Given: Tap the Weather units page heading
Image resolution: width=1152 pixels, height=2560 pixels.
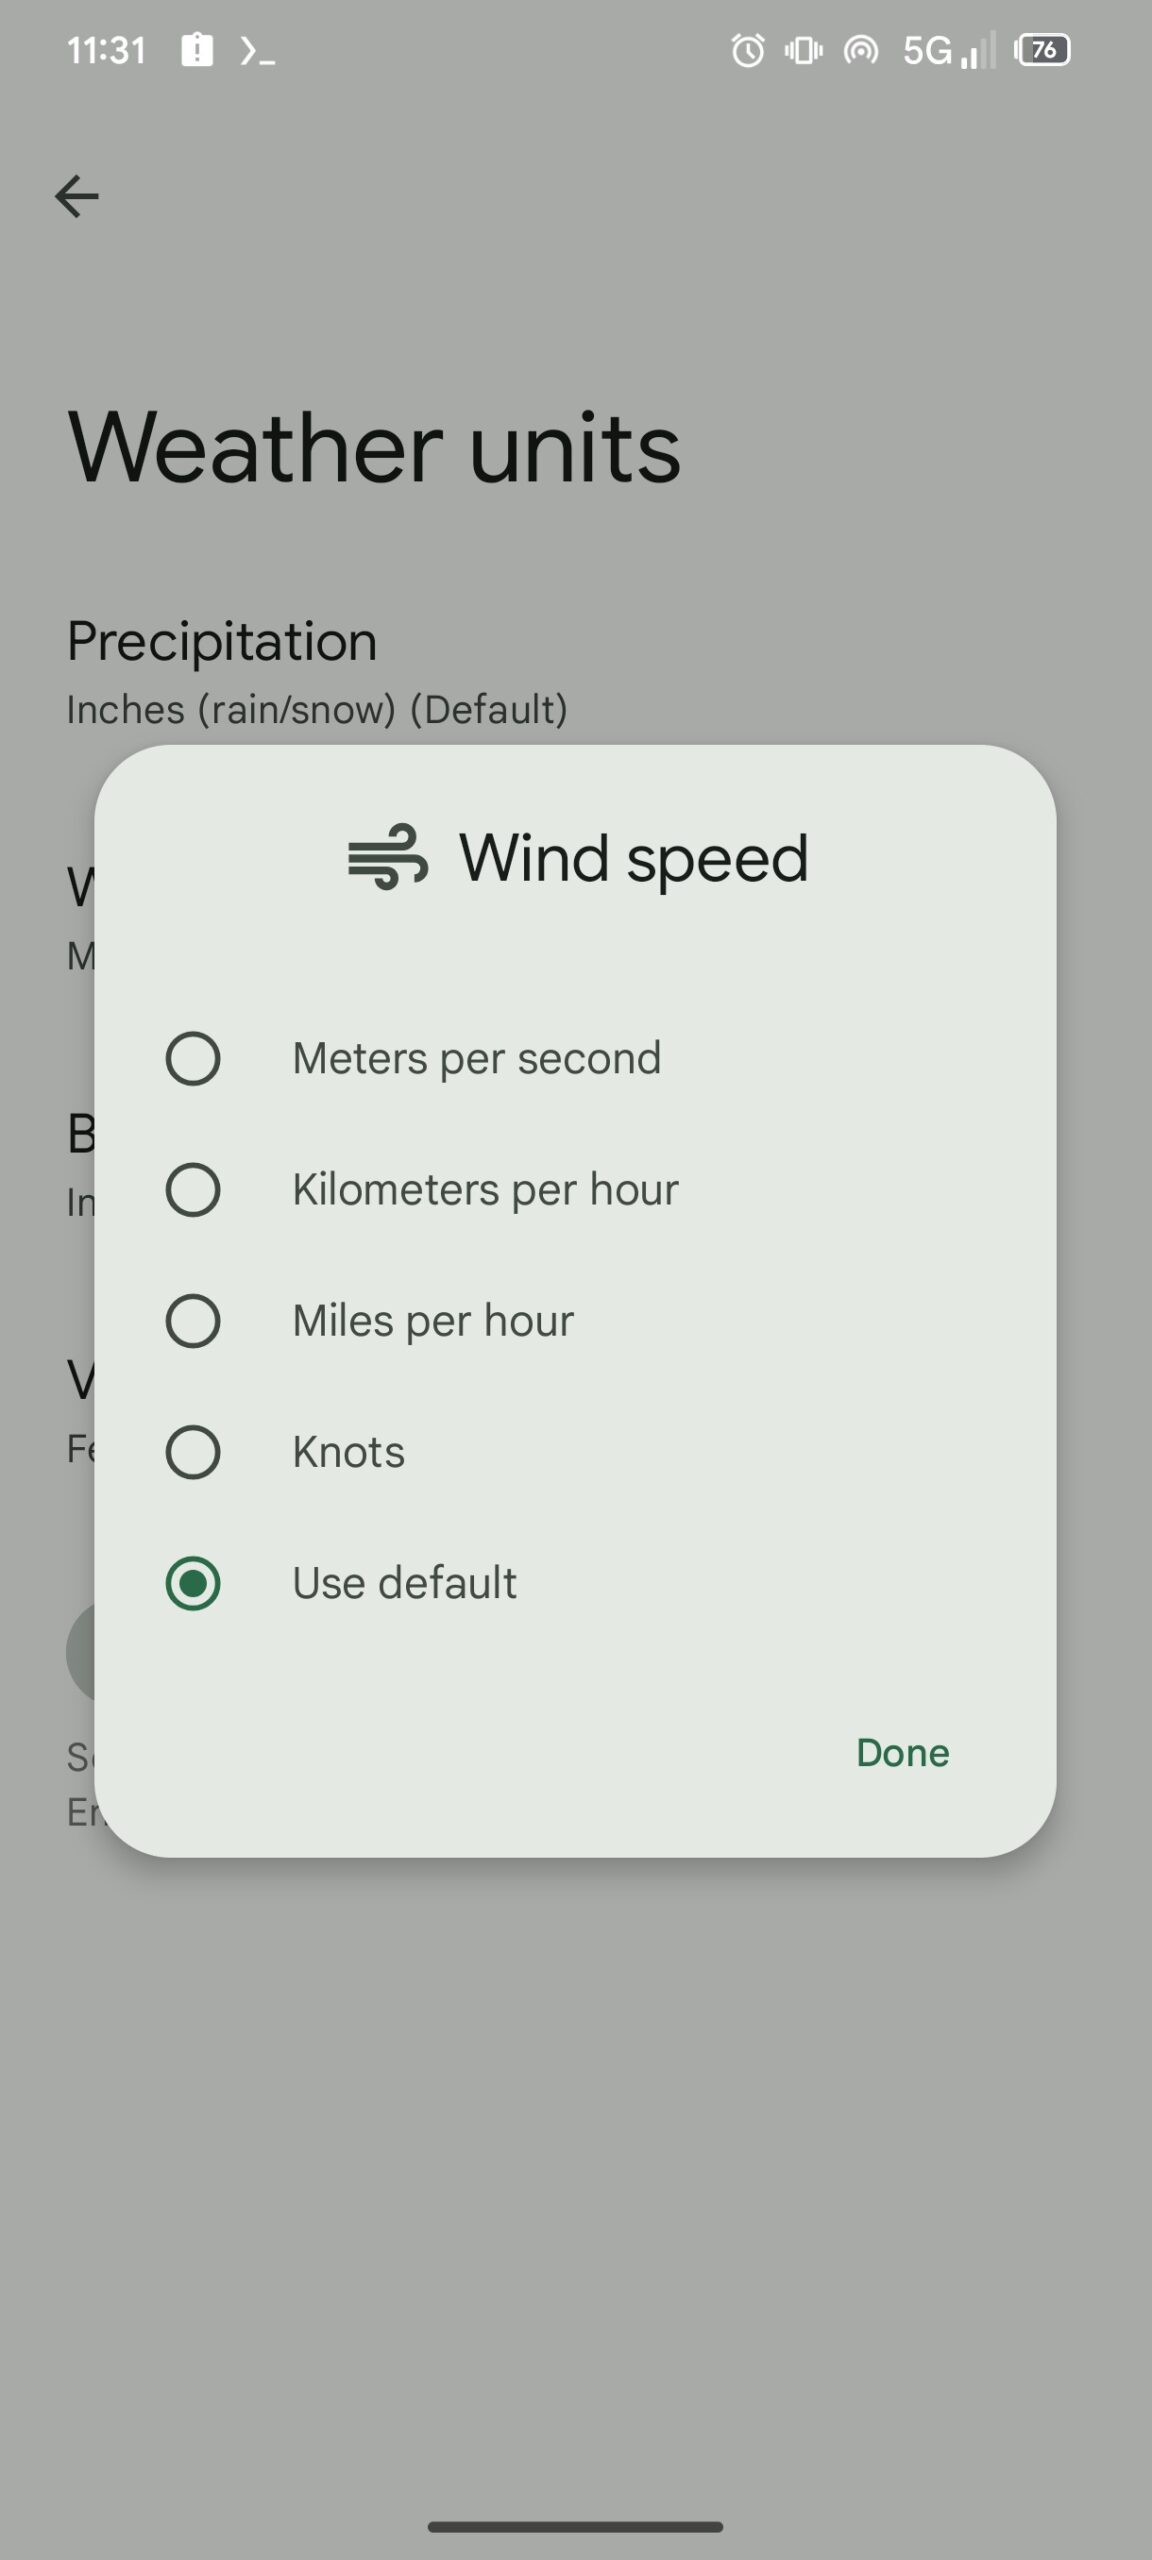Looking at the screenshot, I should coord(374,447).
